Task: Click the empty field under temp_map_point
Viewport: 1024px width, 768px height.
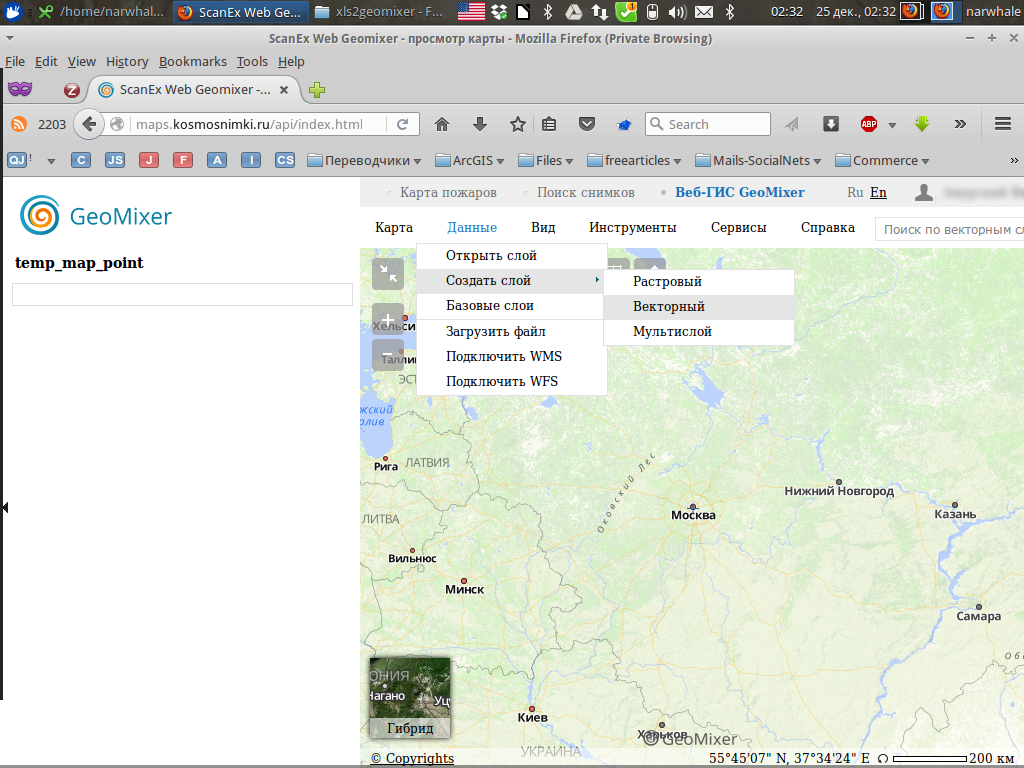Action: [182, 295]
